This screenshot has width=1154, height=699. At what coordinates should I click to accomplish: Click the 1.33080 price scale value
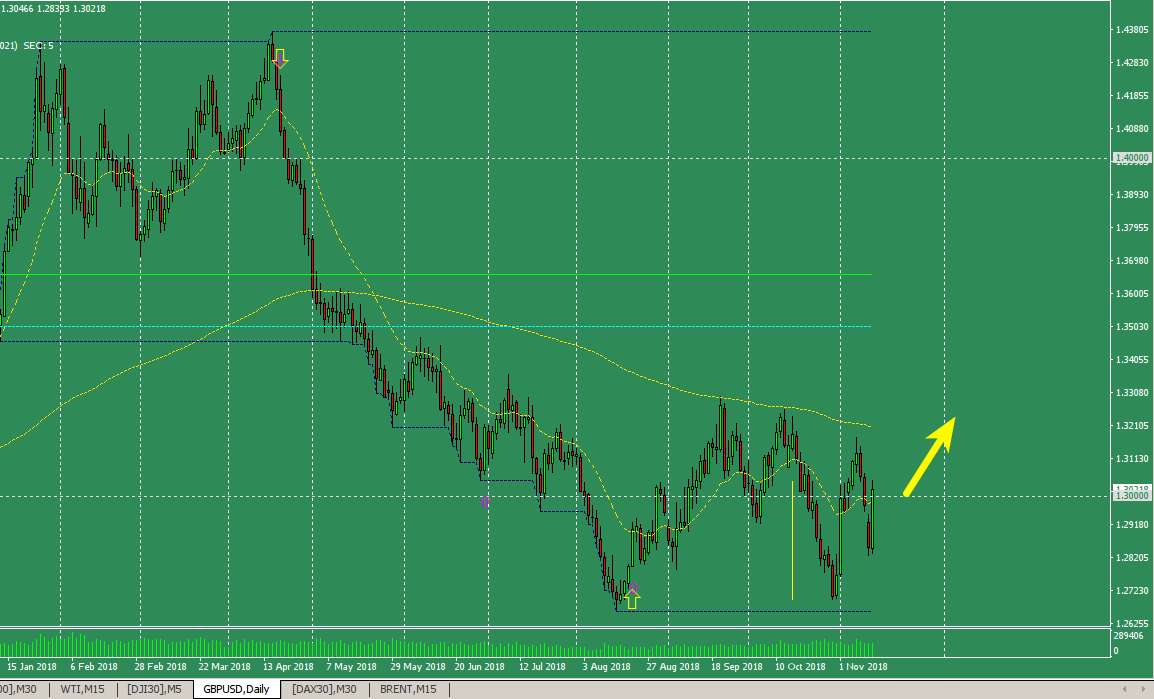(x=1131, y=393)
